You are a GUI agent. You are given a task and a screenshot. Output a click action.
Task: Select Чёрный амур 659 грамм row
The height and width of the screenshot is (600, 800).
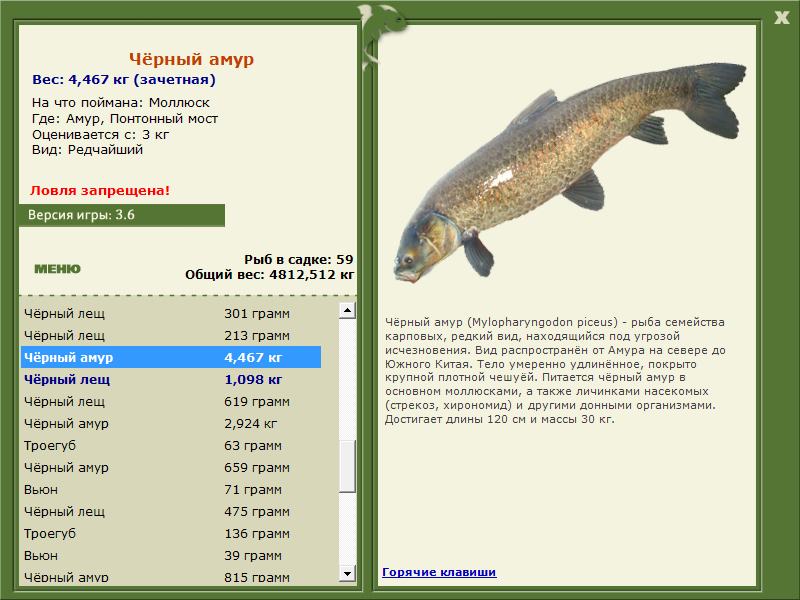[171, 467]
